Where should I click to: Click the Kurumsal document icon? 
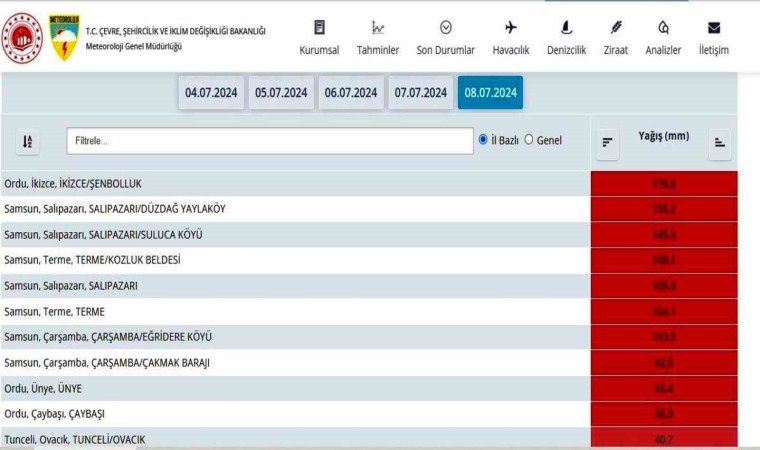(x=319, y=28)
